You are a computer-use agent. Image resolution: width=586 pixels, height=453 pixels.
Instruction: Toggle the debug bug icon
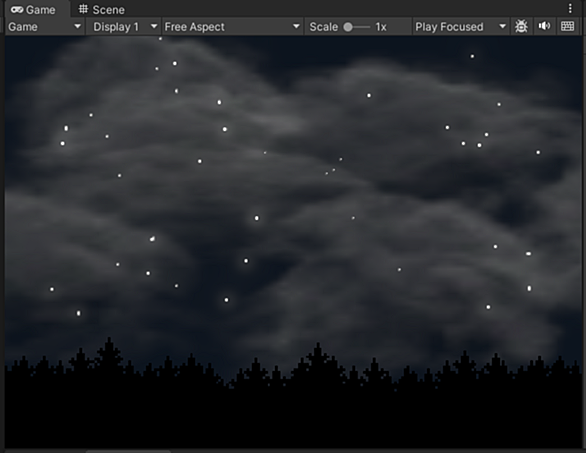[x=521, y=27]
